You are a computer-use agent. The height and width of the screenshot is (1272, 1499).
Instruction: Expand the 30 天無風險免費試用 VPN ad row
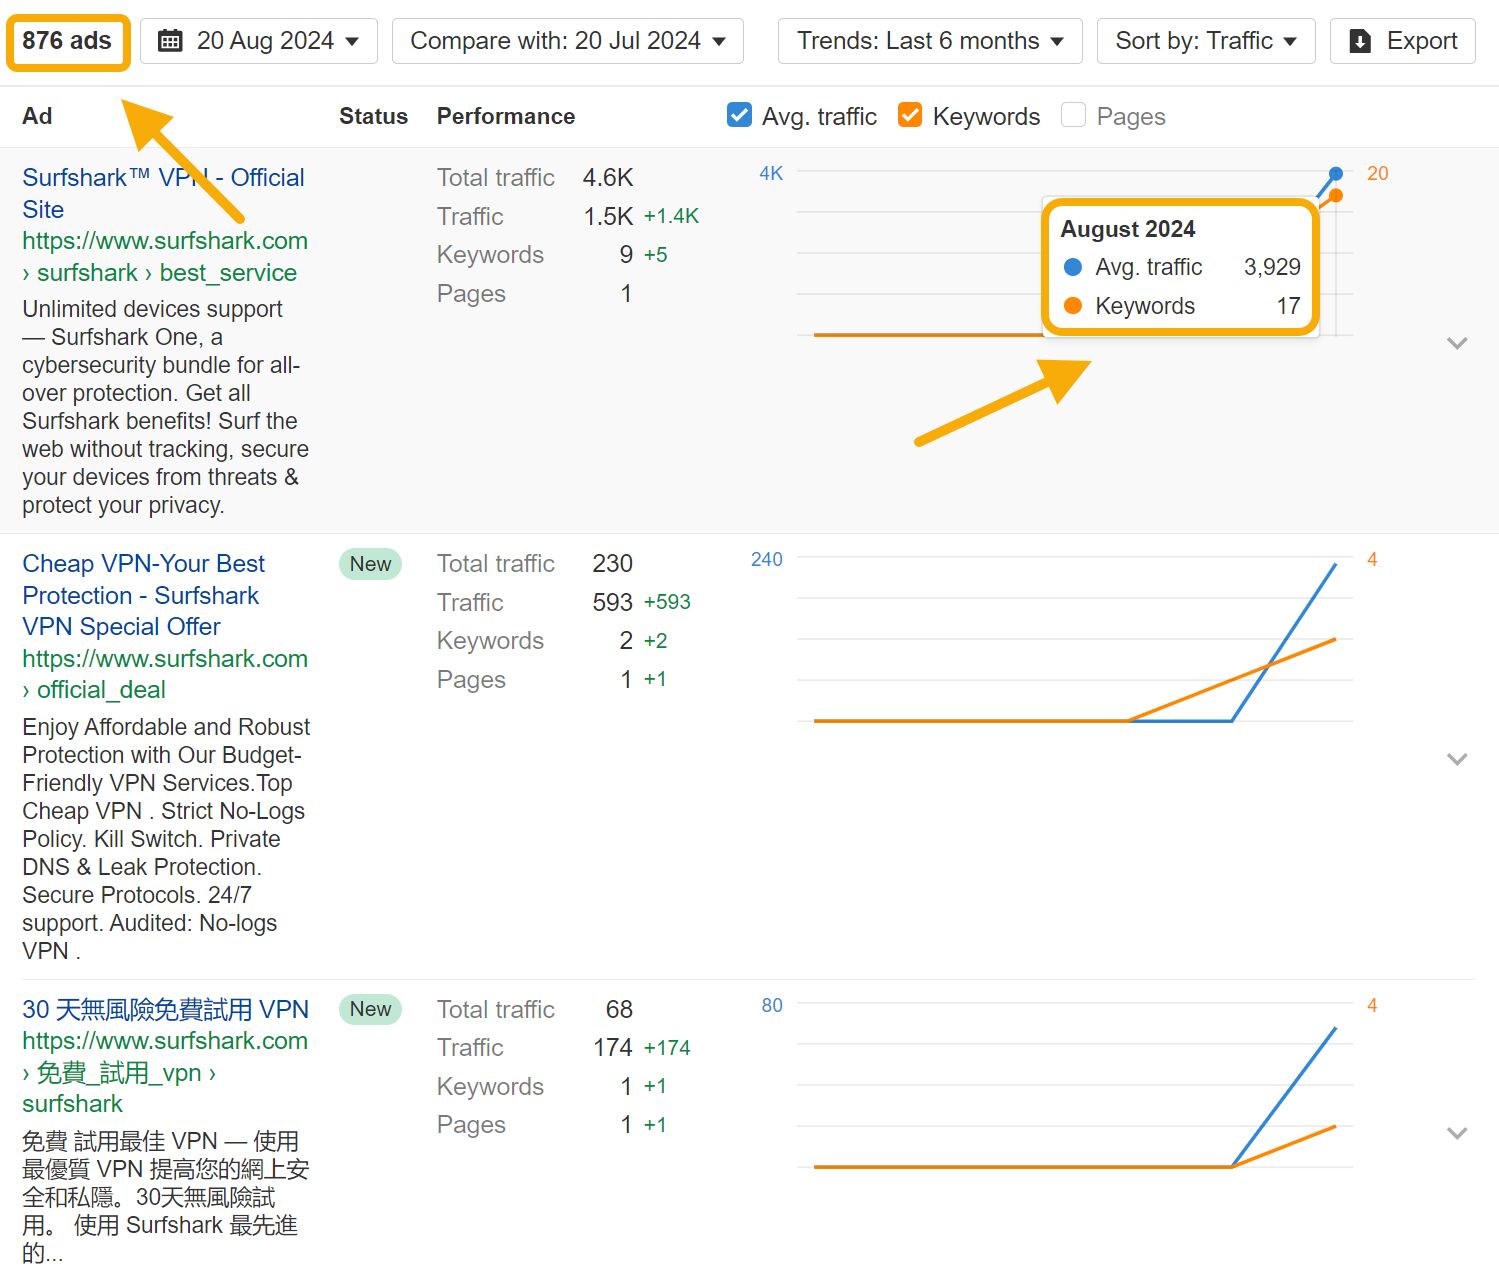click(1457, 1133)
